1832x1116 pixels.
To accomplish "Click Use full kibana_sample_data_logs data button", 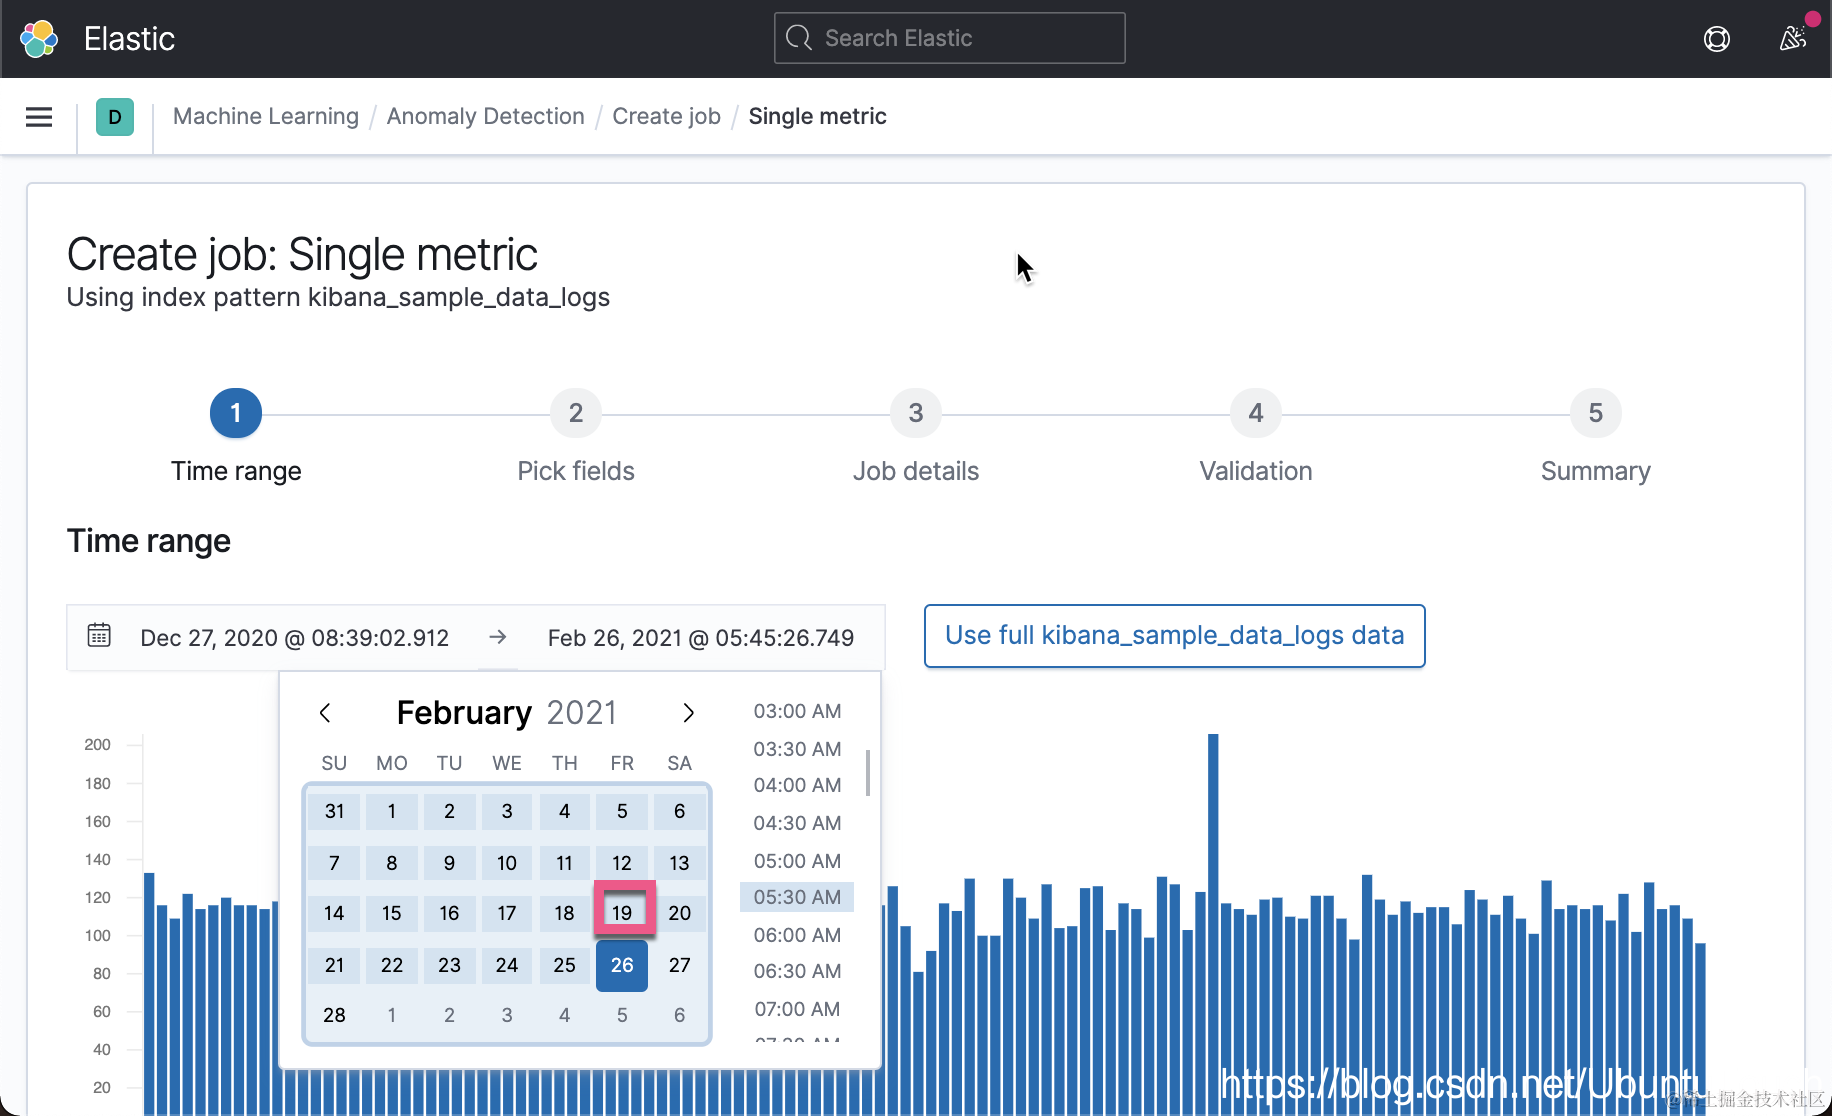I will click(x=1175, y=636).
